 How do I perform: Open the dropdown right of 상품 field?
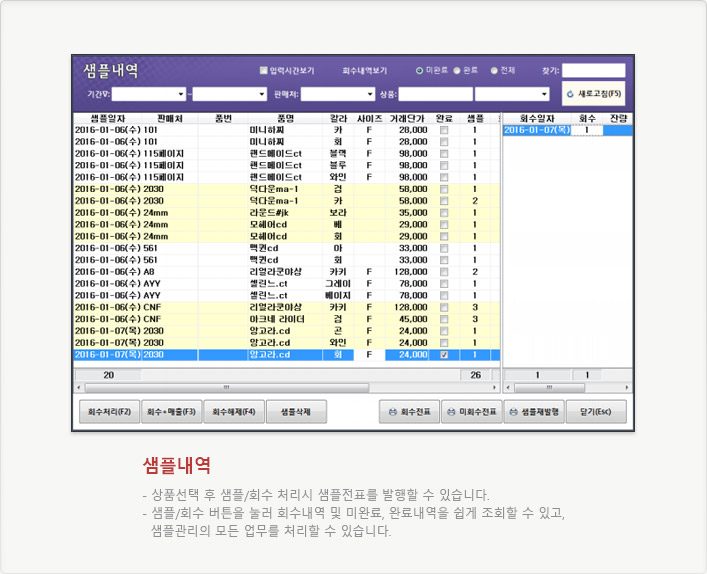pyautogui.click(x=544, y=94)
